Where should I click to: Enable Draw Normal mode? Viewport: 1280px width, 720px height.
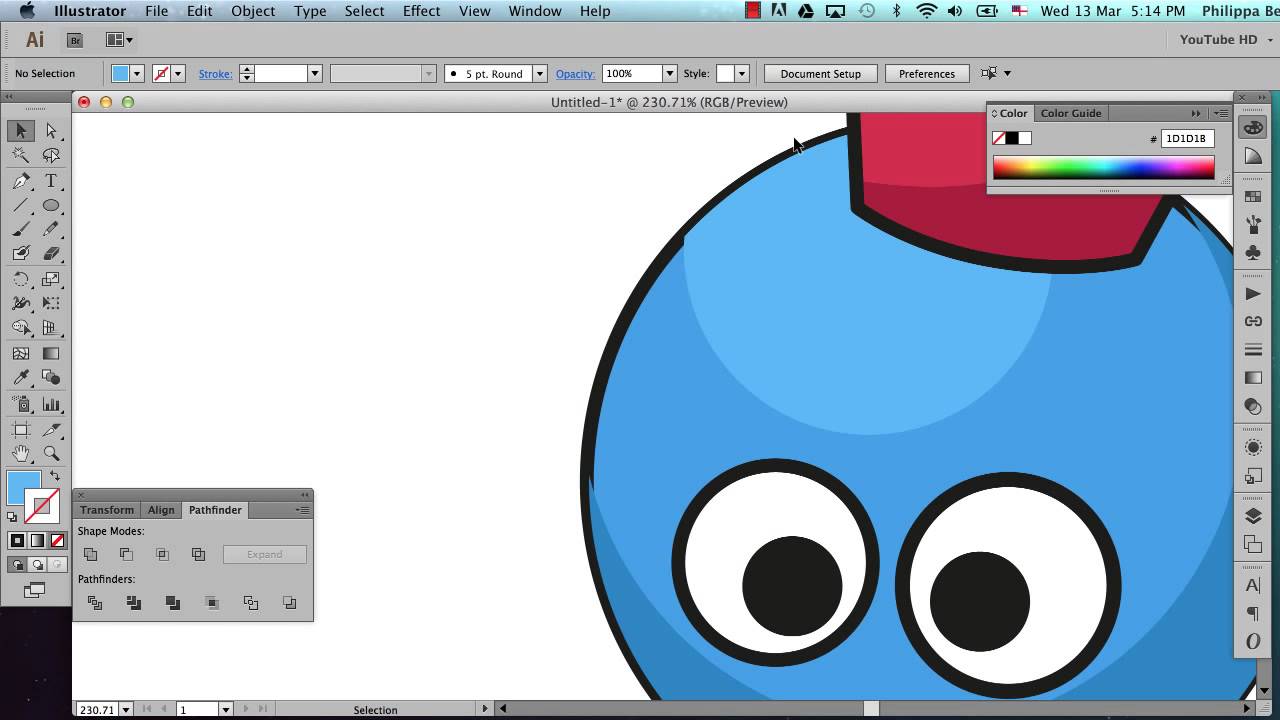[x=17, y=565]
